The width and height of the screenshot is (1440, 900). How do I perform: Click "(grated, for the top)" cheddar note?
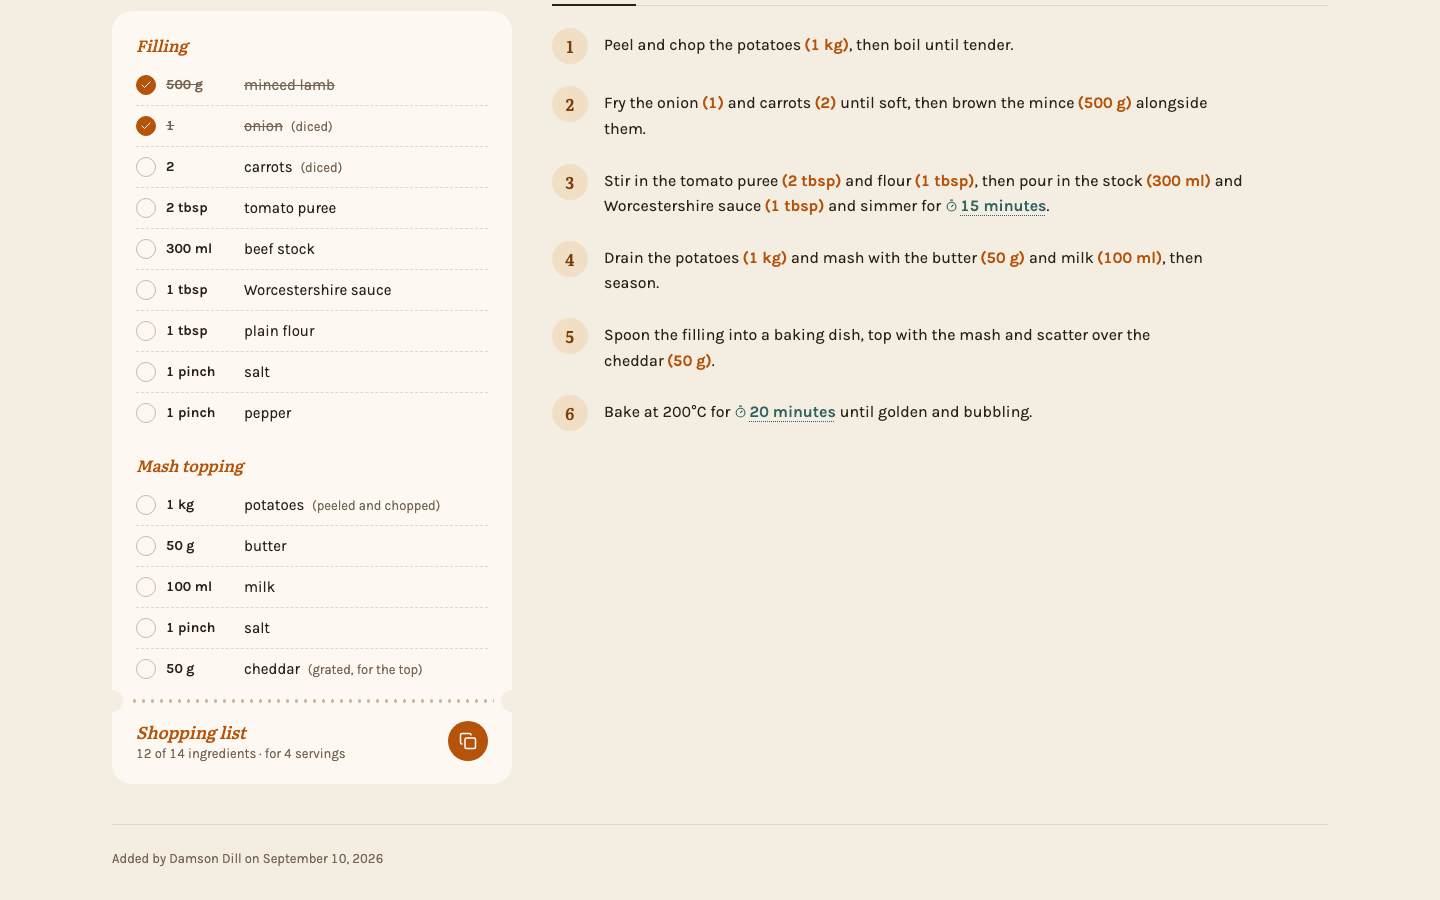tap(365, 670)
